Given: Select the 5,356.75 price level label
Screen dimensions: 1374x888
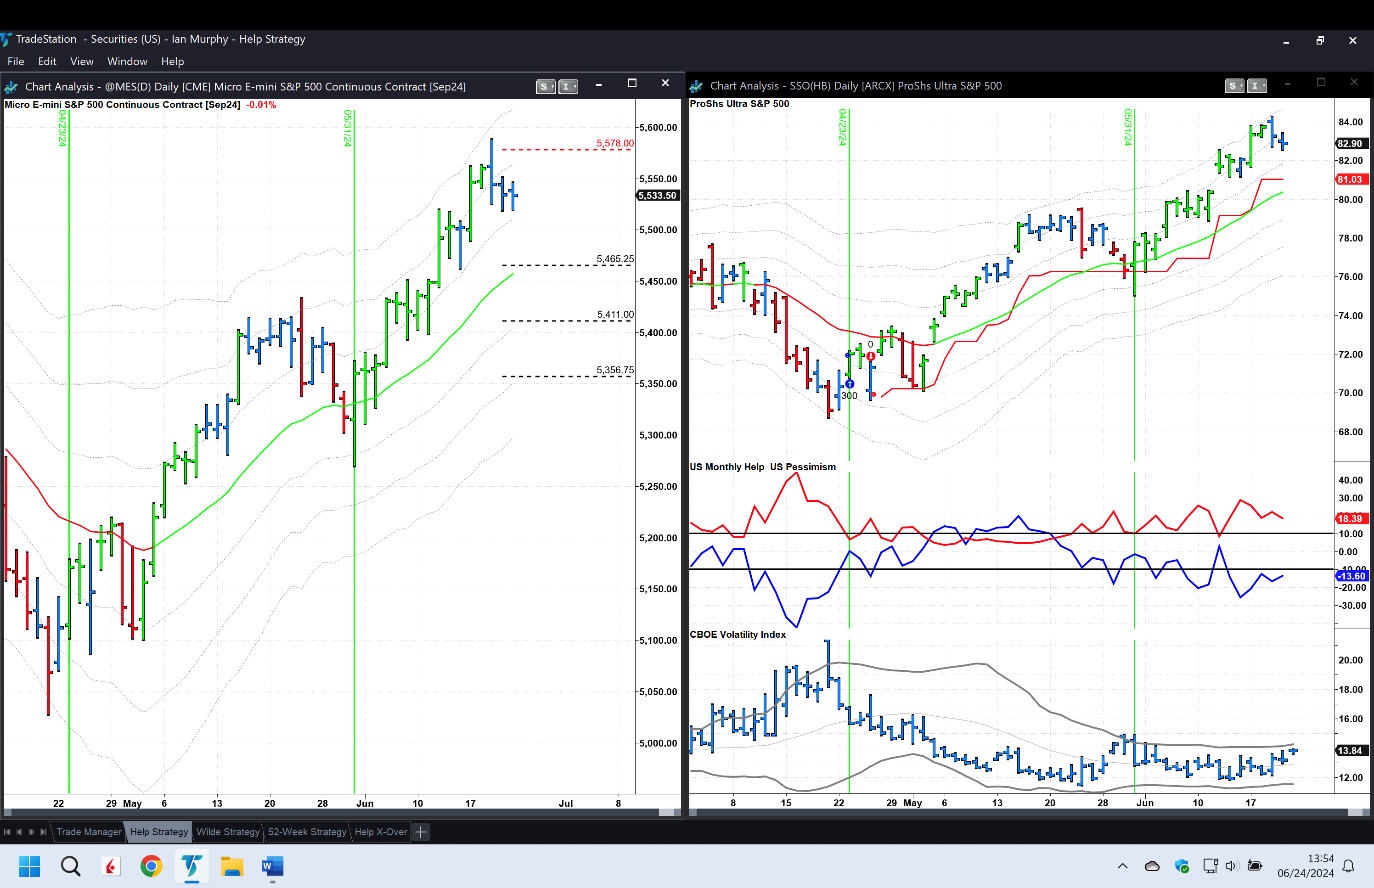Looking at the screenshot, I should click(x=615, y=370).
